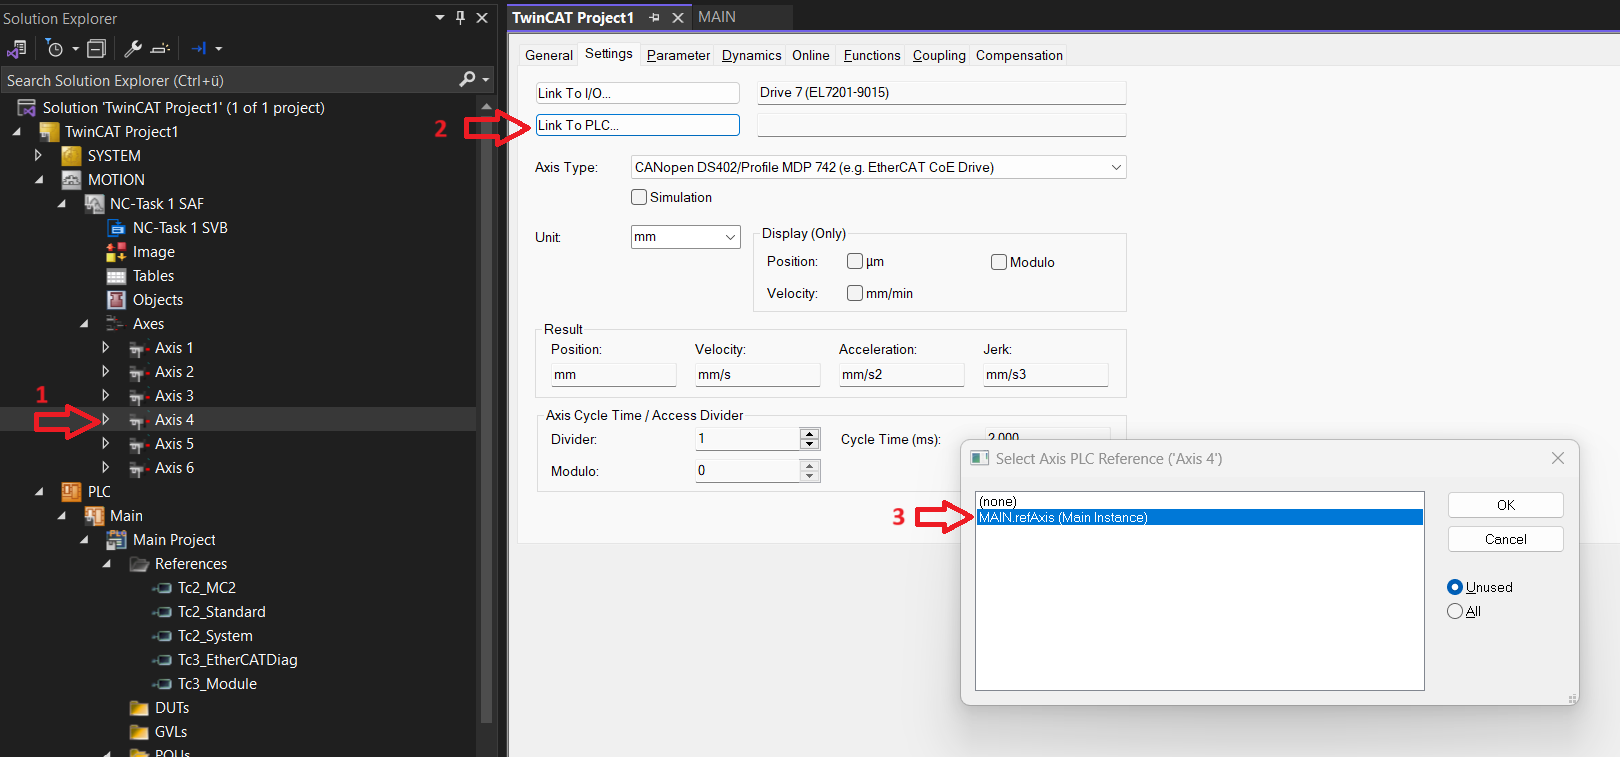Screen dimensions: 1620x757
Task: Click the Search Solution Explorer input field
Action: coord(228,80)
